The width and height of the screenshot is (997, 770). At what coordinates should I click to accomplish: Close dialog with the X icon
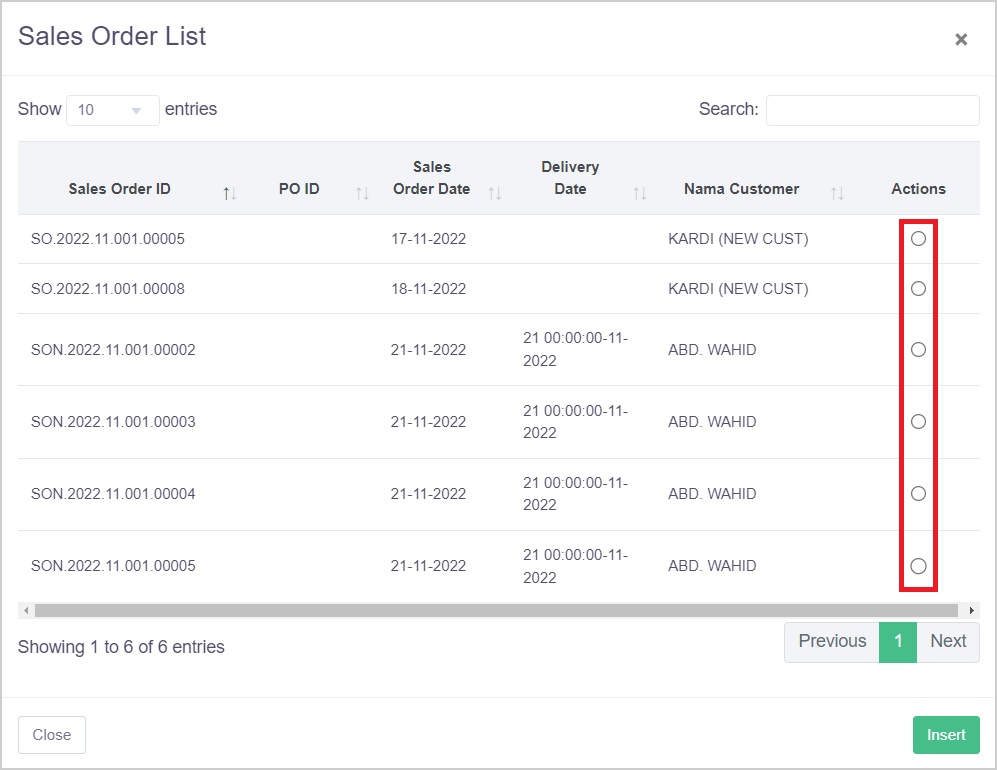[x=961, y=40]
